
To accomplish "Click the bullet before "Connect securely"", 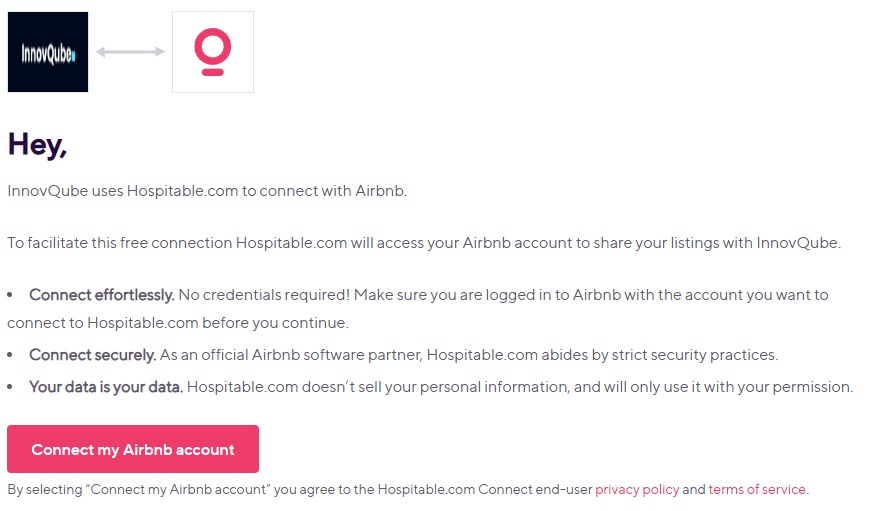I will (11, 356).
